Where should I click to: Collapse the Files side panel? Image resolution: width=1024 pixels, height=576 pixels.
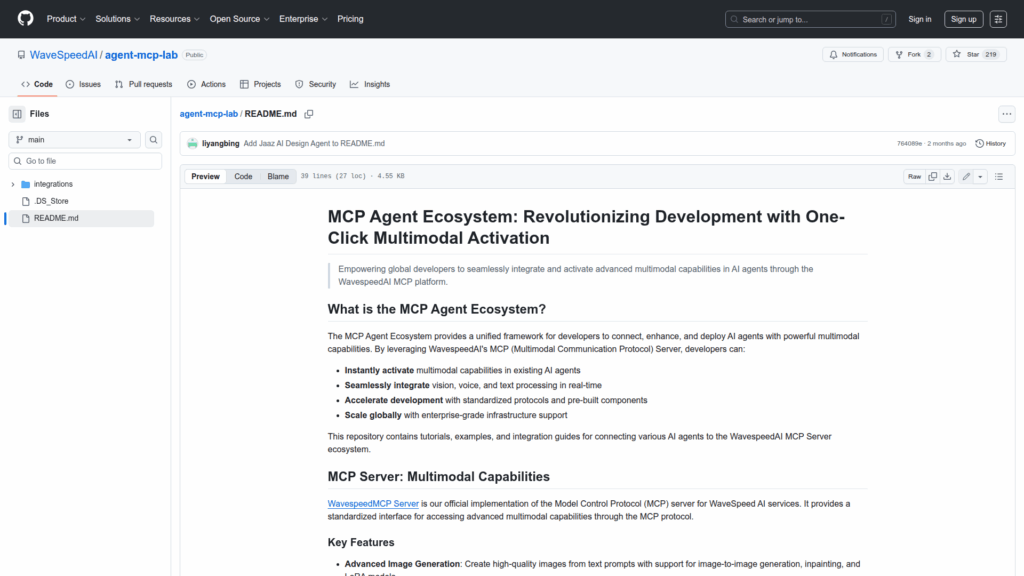pos(17,114)
